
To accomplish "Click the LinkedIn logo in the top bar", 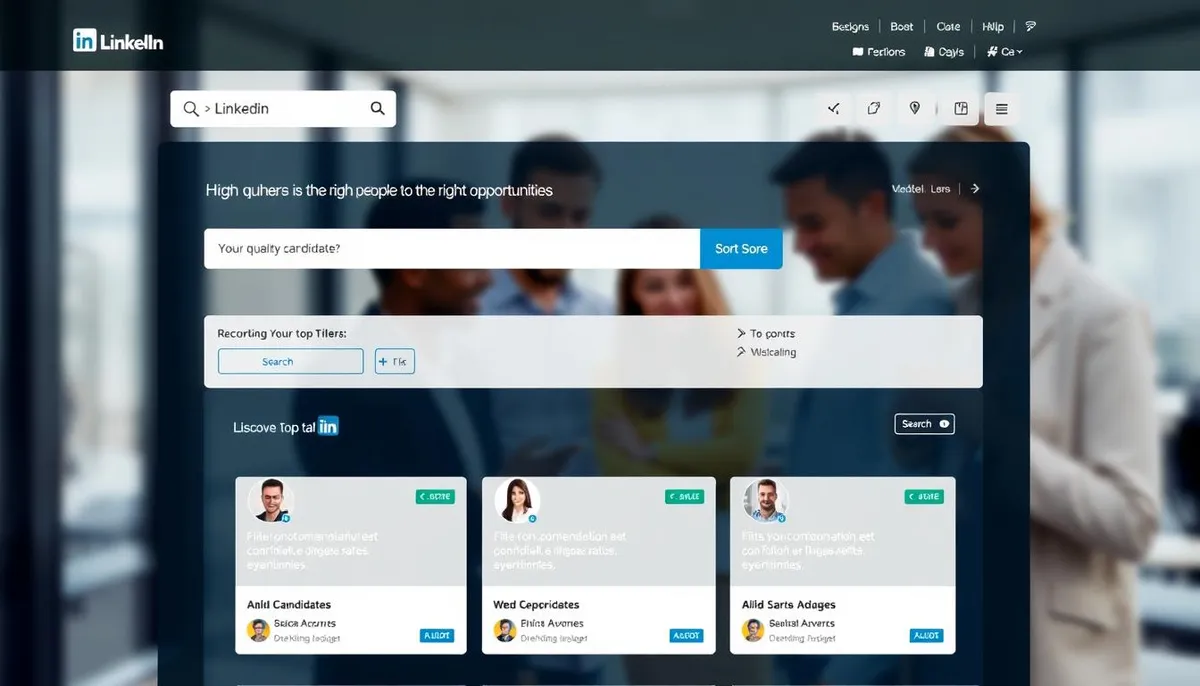I will 117,41.
